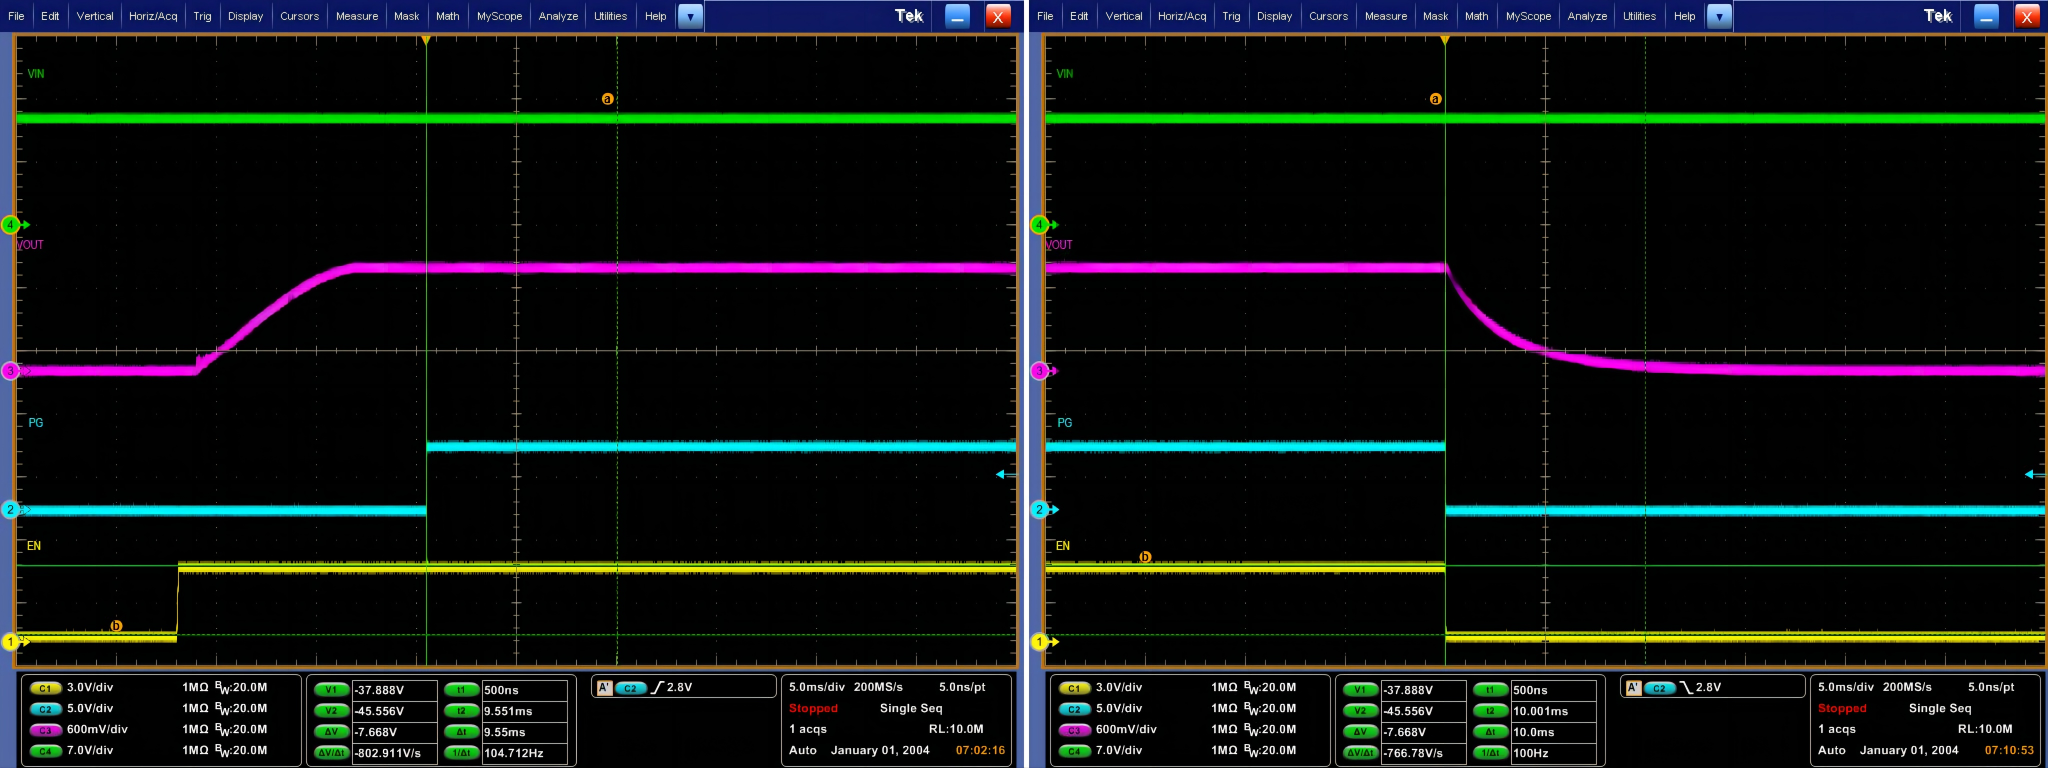Click the A' trigger badge in left scope
Image resolution: width=2053 pixels, height=768 pixels.
(603, 688)
